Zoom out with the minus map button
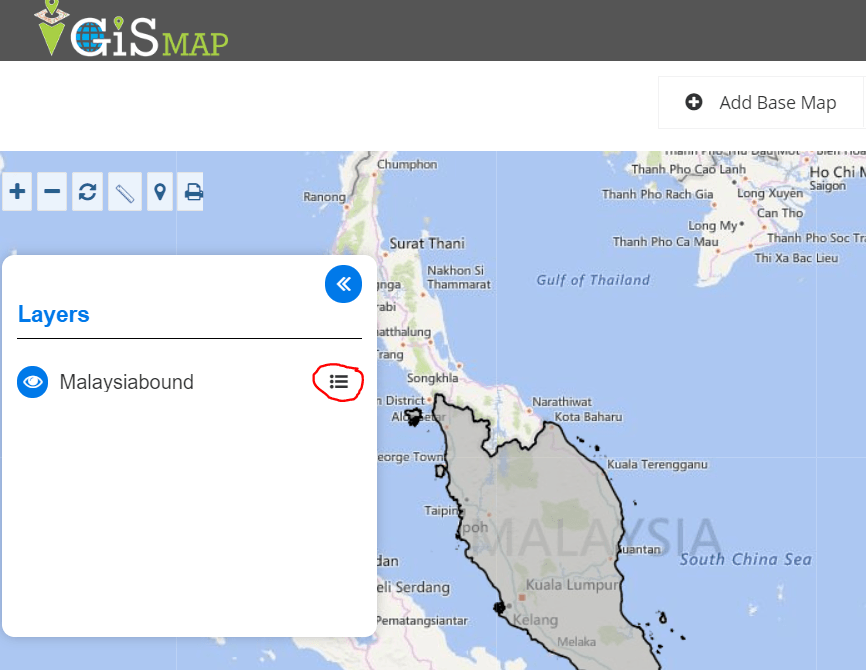 52,192
